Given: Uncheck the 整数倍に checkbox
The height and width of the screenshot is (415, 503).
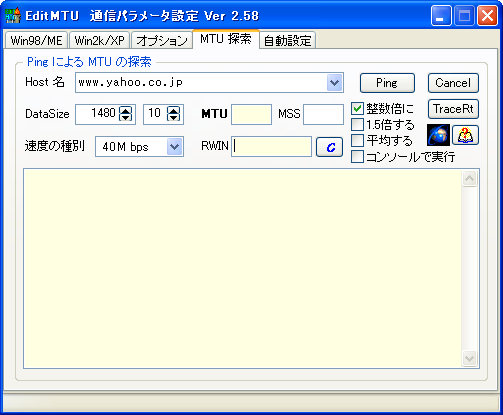Looking at the screenshot, I should click(357, 108).
